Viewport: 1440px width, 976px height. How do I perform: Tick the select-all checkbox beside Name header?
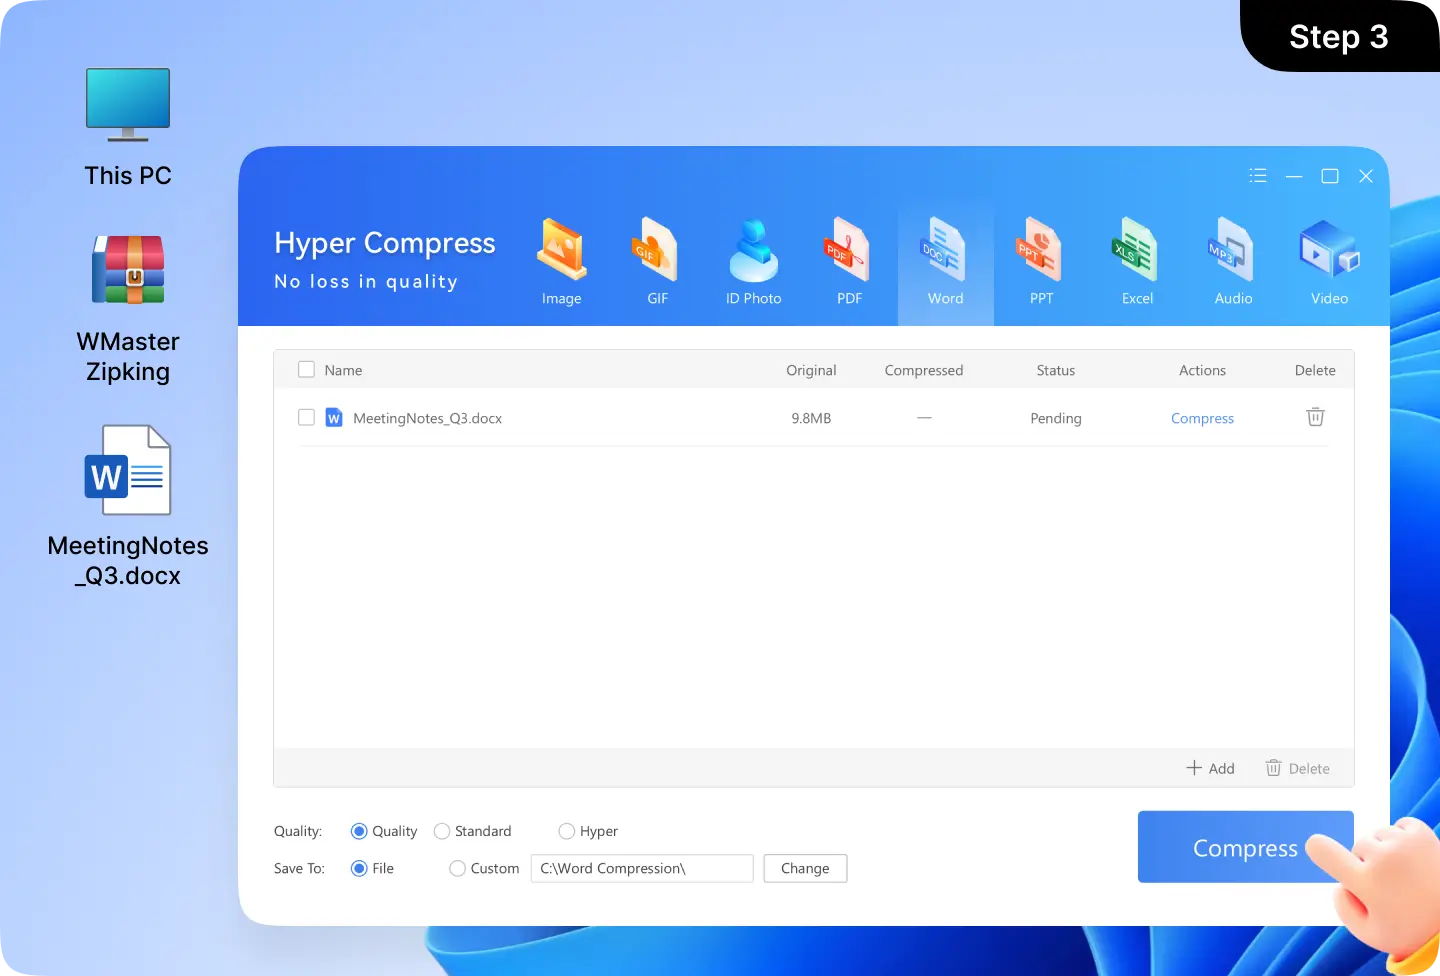pos(306,370)
